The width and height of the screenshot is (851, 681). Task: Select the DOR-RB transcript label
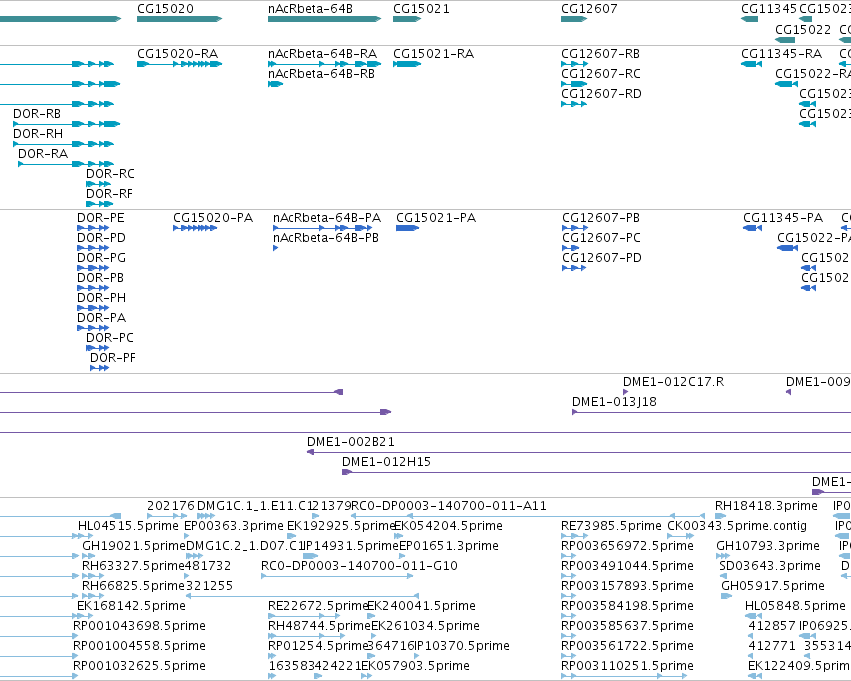coord(37,114)
